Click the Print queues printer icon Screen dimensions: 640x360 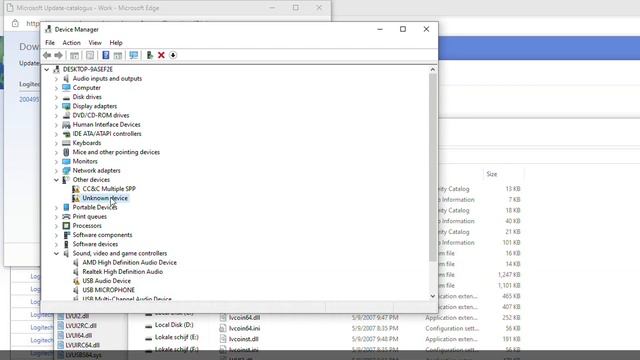pos(66,216)
